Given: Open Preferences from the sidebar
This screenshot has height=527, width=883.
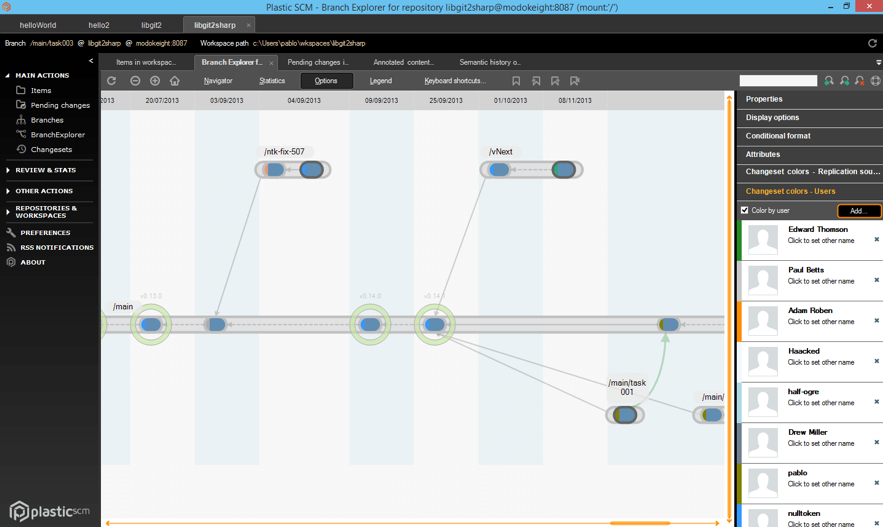Looking at the screenshot, I should pyautogui.click(x=38, y=233).
